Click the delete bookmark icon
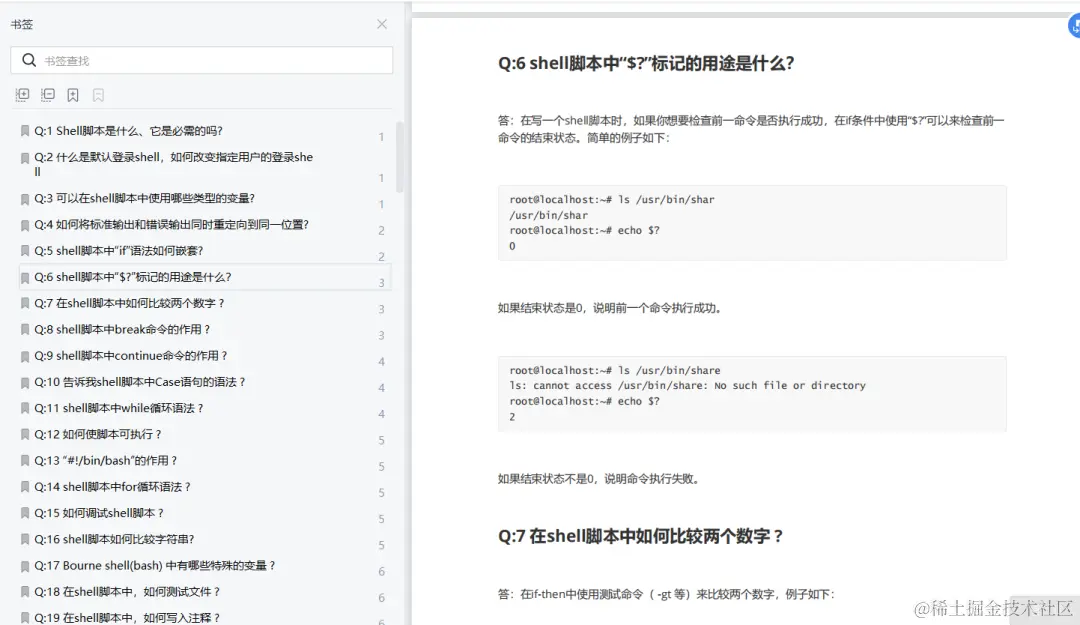 pos(98,95)
